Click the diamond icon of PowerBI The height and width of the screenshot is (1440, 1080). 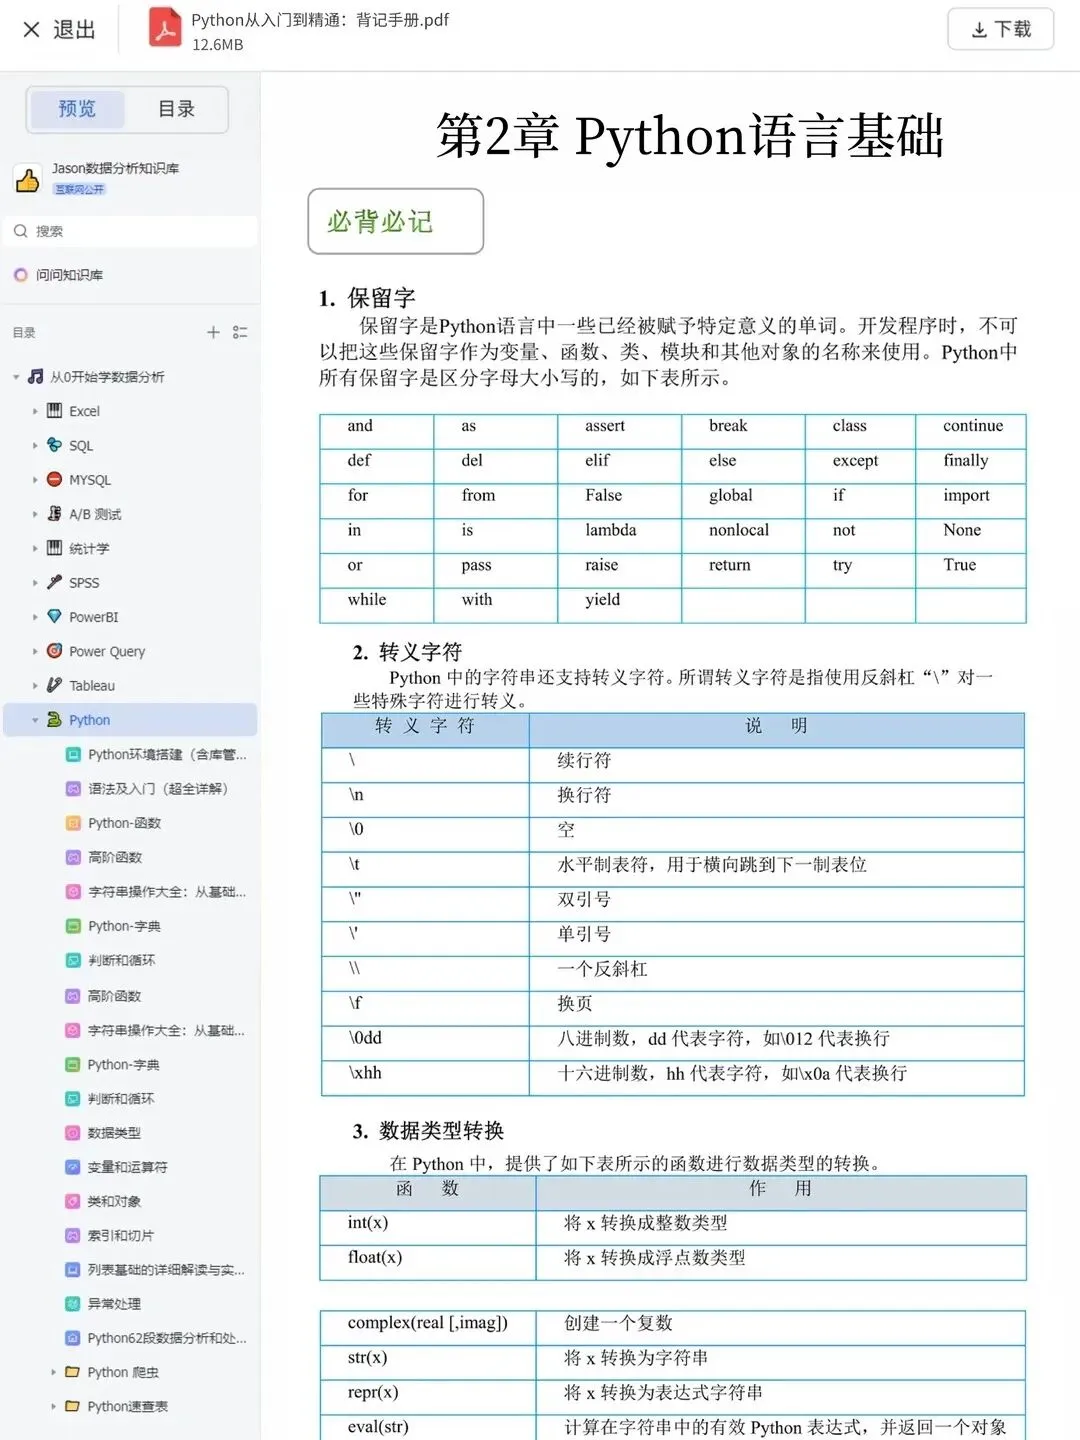pyautogui.click(x=55, y=616)
